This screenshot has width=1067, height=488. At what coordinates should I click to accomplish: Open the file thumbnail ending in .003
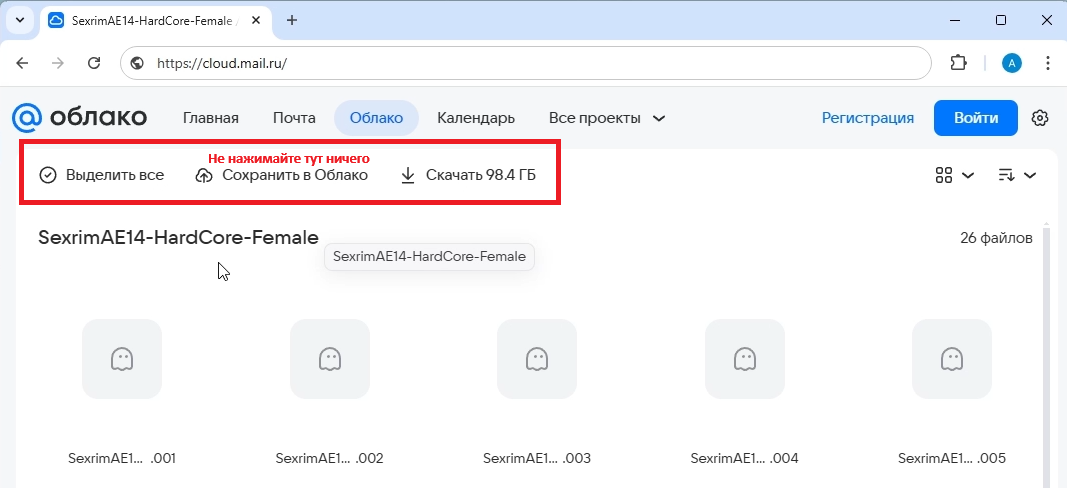537,359
